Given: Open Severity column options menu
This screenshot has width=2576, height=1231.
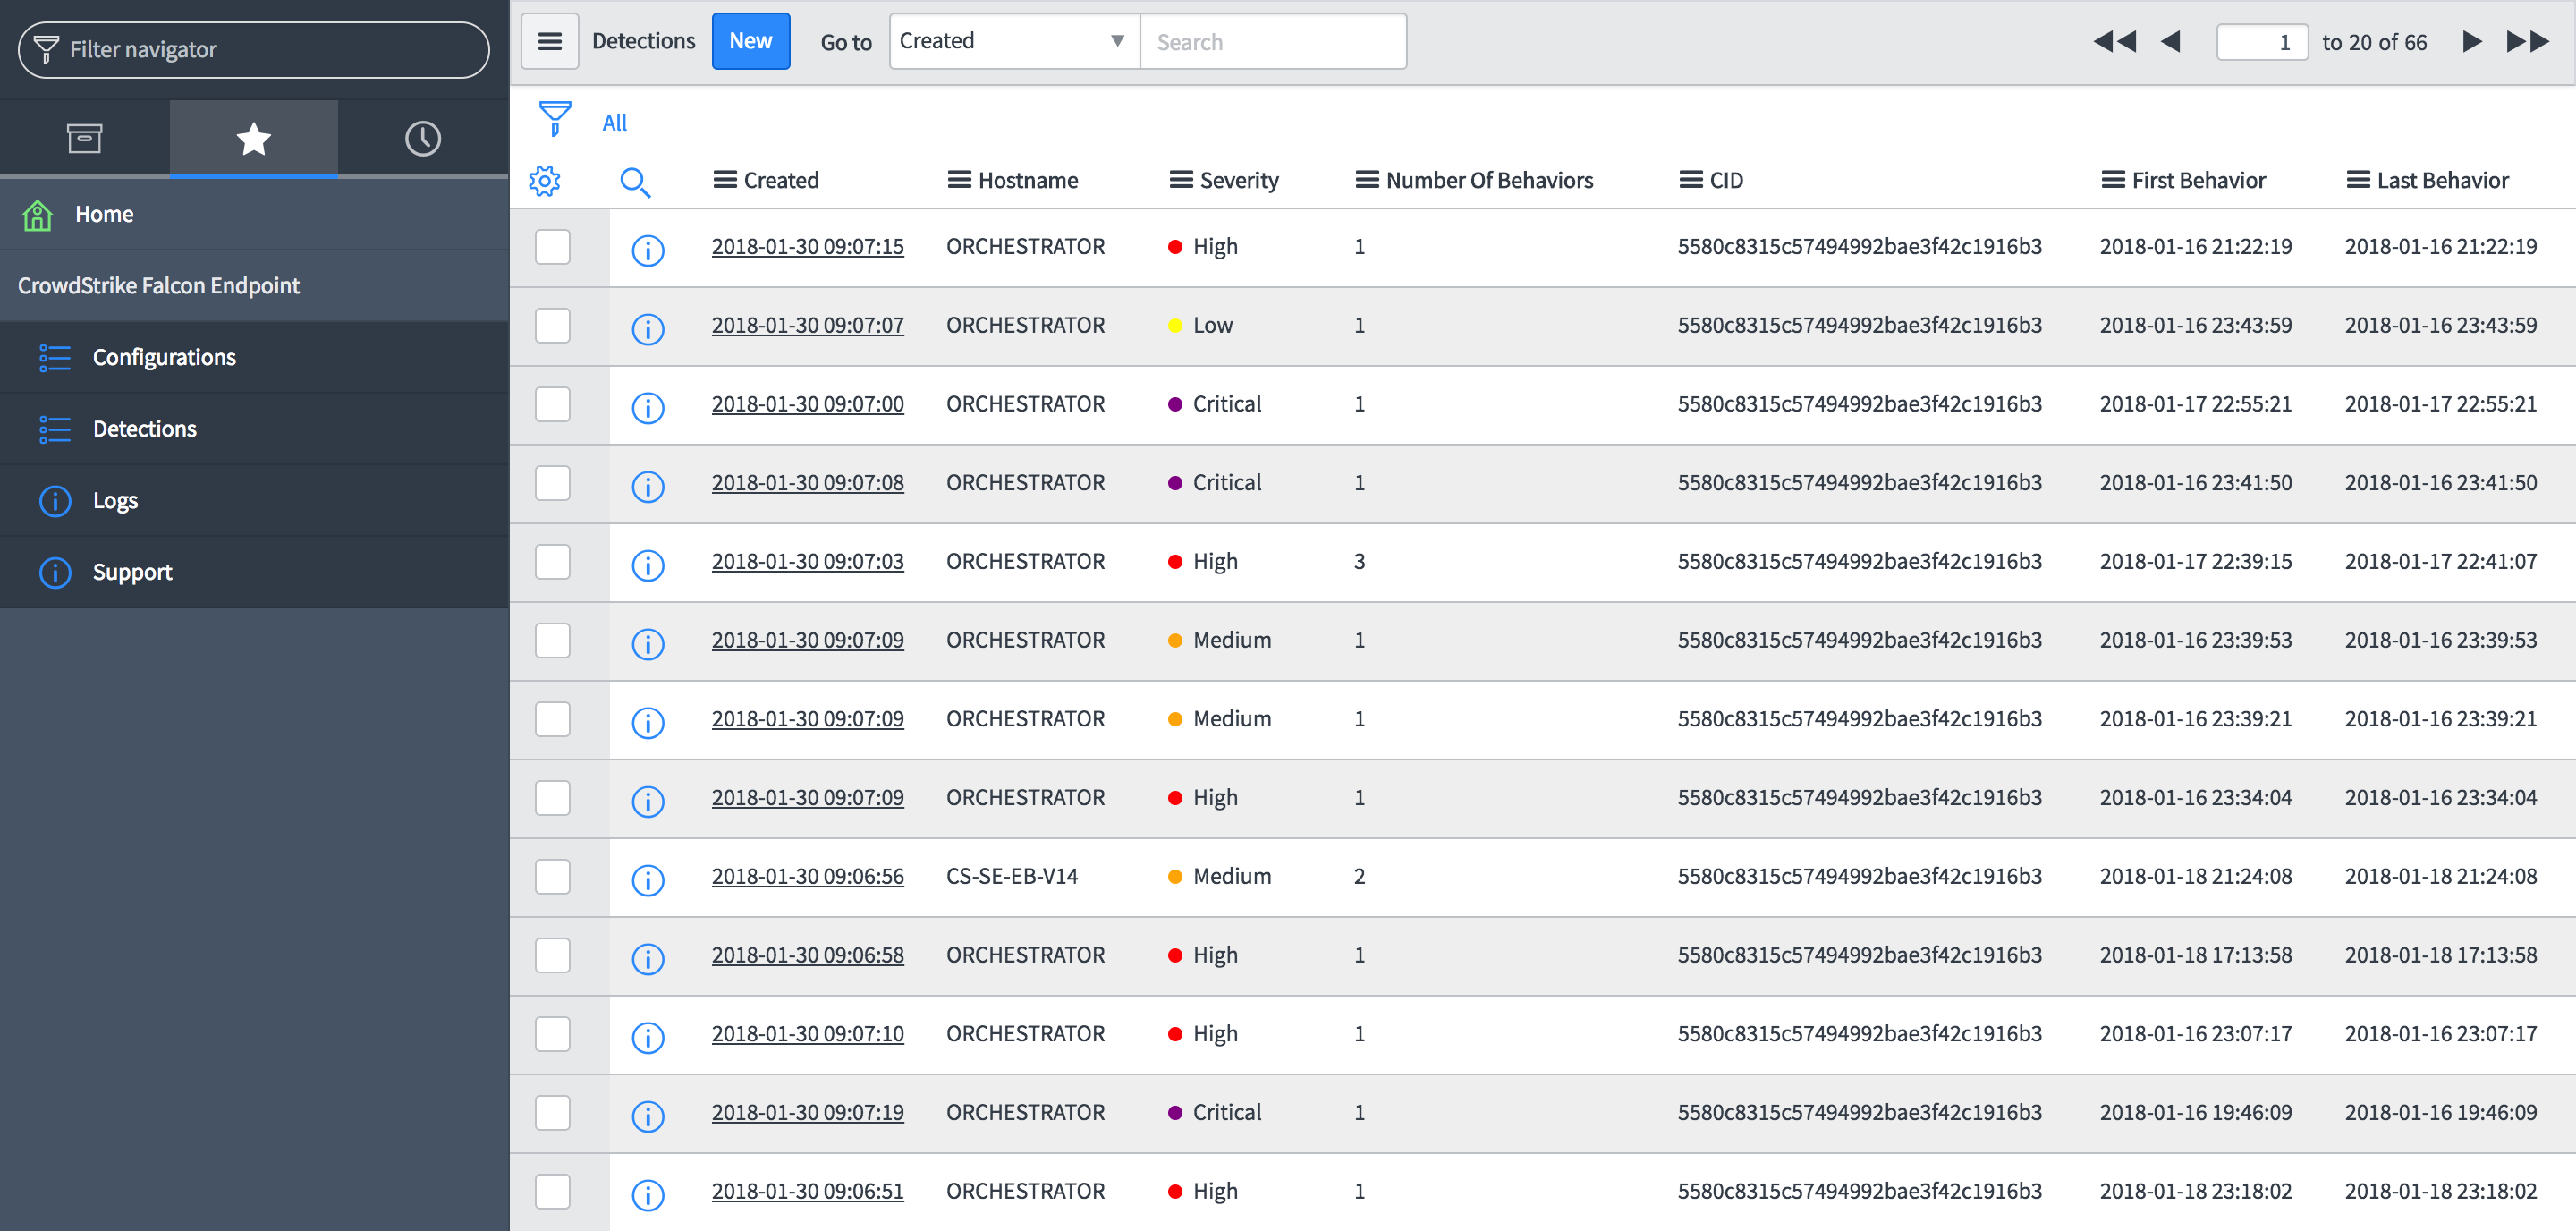Looking at the screenshot, I should pyautogui.click(x=1180, y=180).
